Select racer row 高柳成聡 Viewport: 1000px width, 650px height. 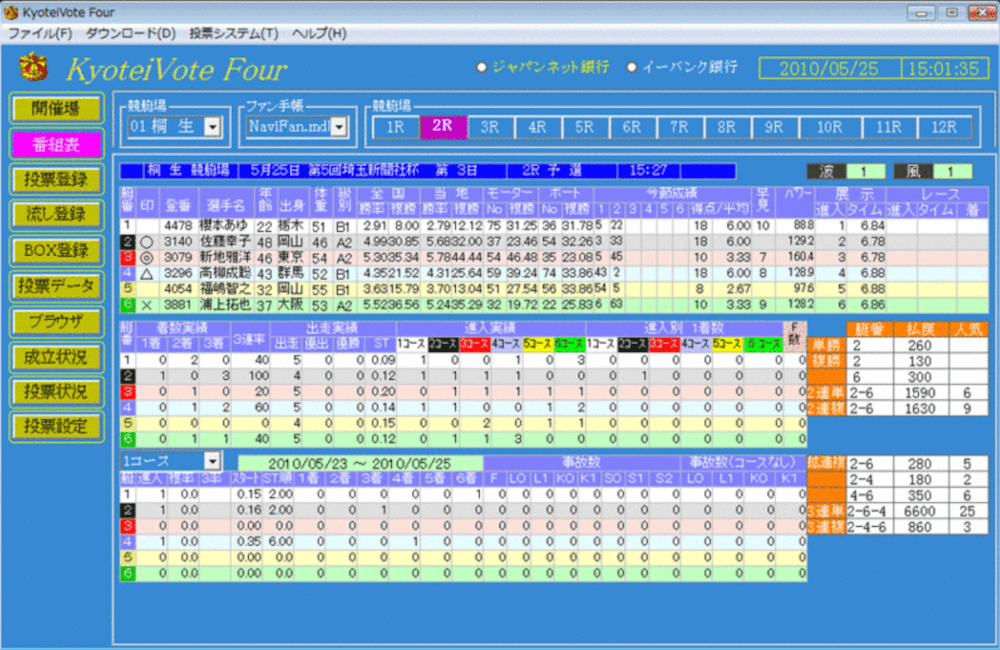554,273
